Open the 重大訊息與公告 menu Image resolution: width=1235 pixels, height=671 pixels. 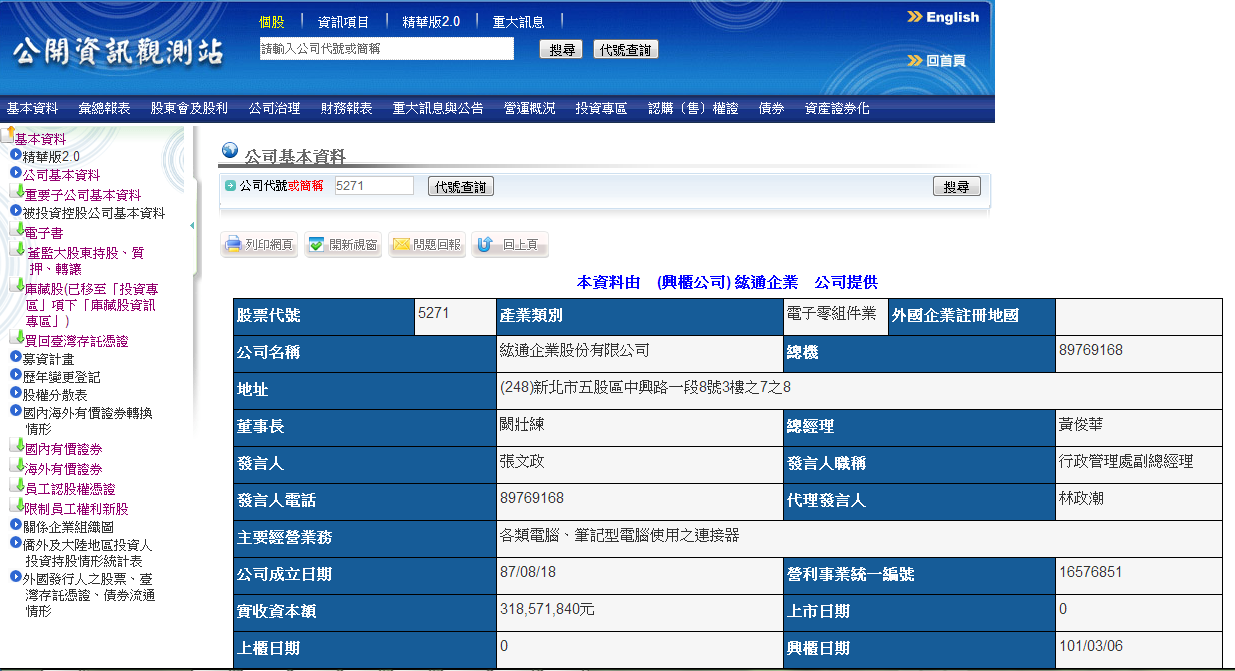pos(438,108)
